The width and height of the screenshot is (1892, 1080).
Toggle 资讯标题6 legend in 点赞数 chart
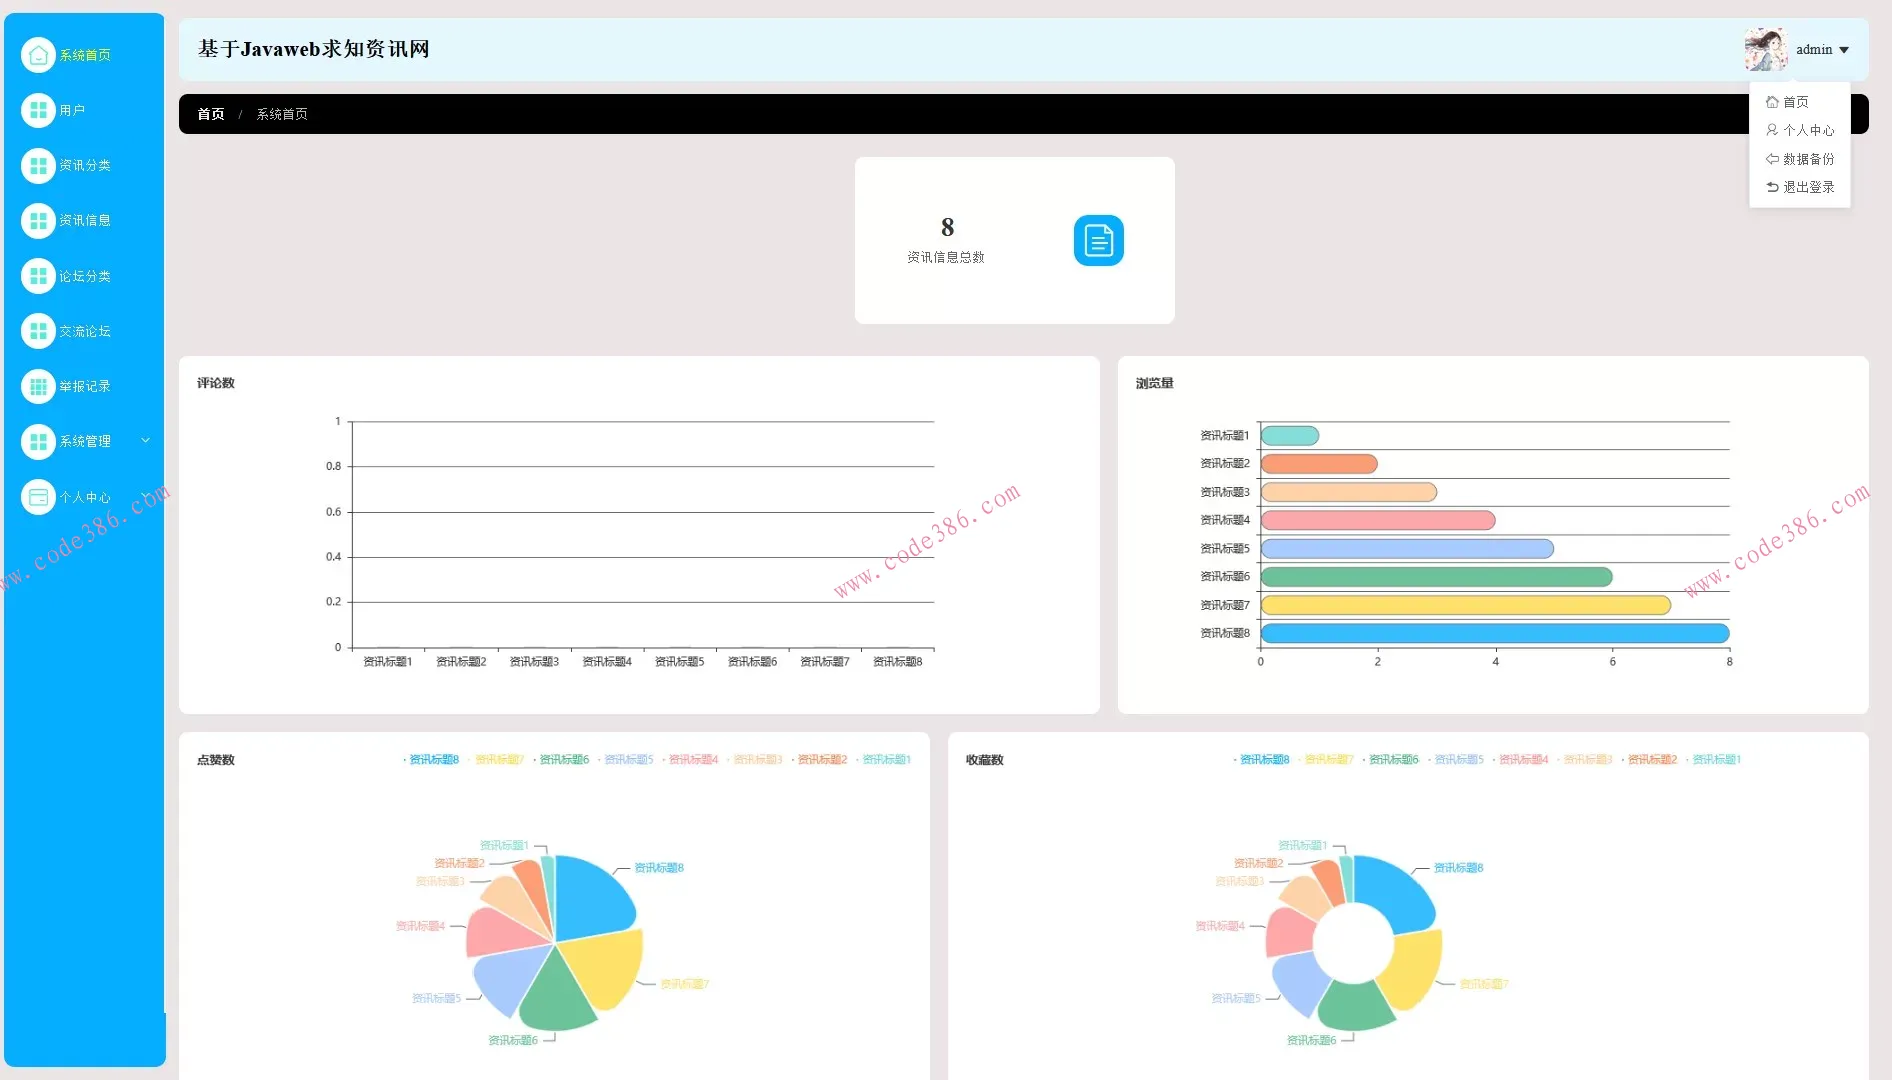click(564, 760)
